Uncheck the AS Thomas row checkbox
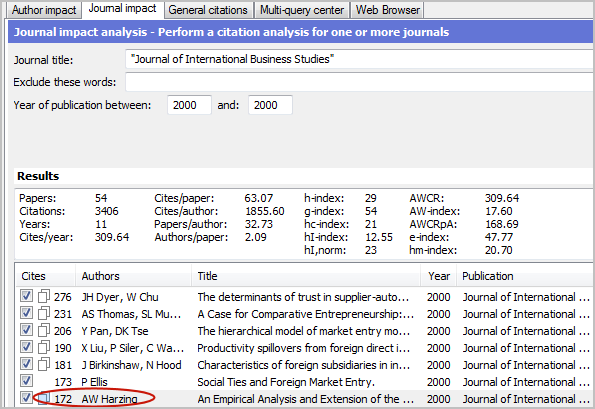Image resolution: width=595 pixels, height=409 pixels. (26, 313)
